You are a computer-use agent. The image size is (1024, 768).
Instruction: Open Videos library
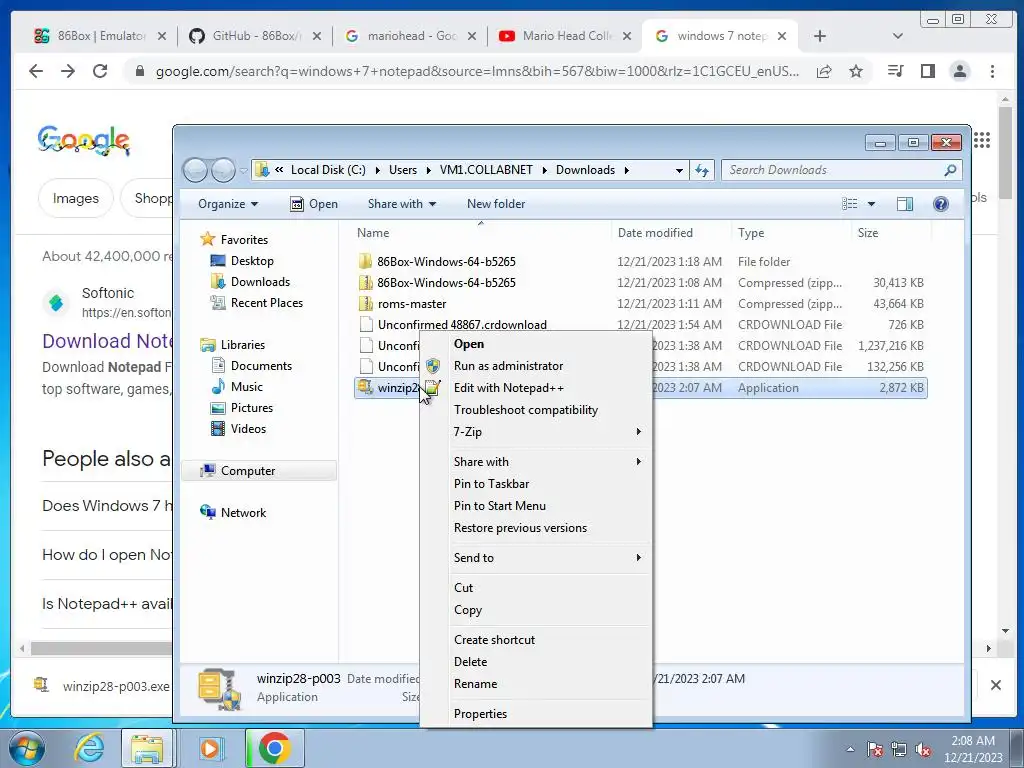[x=248, y=428]
